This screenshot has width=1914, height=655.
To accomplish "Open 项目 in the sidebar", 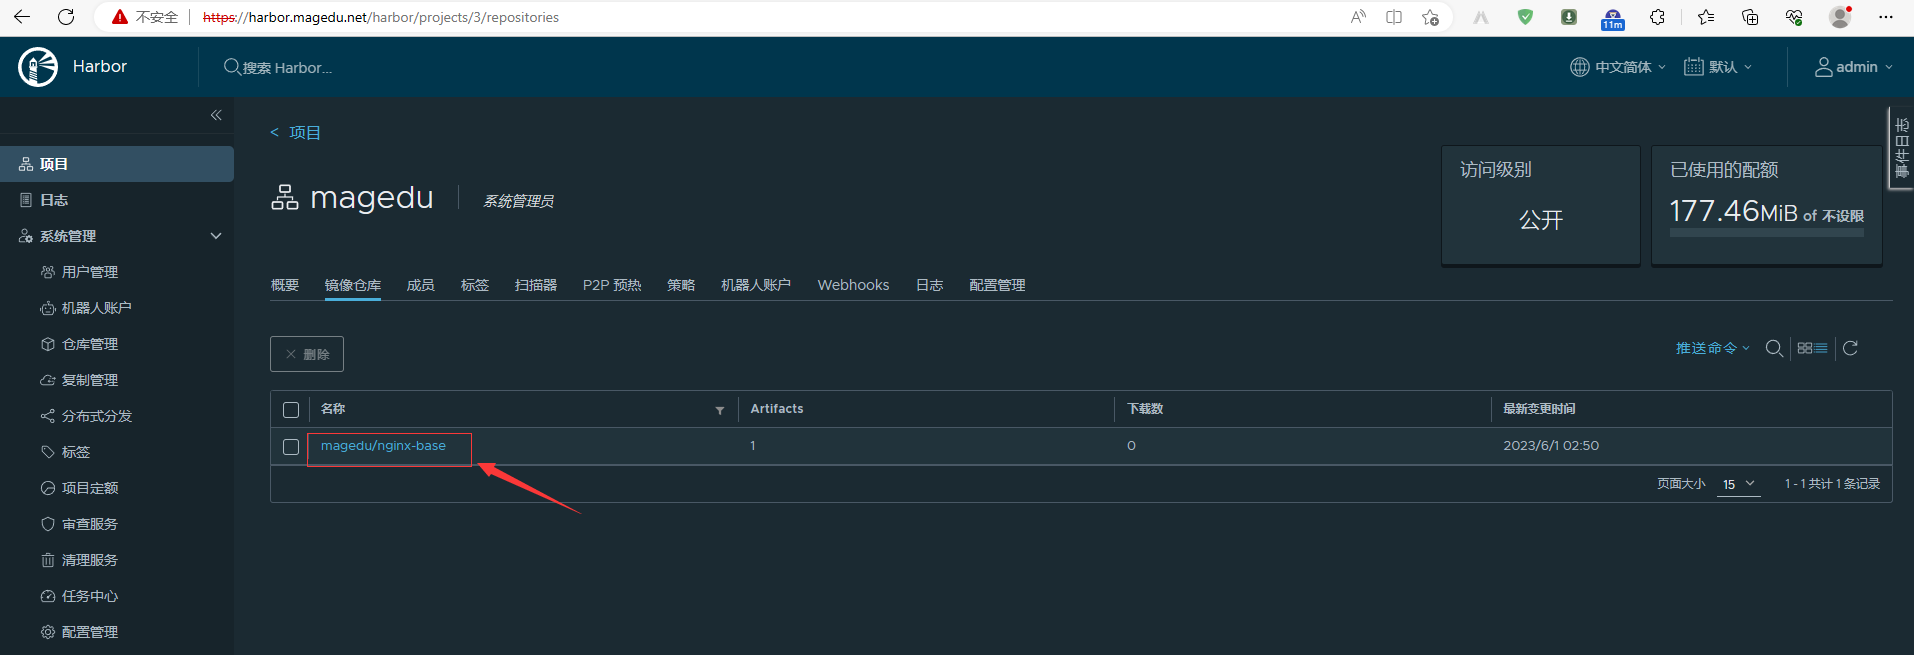I will 117,164.
